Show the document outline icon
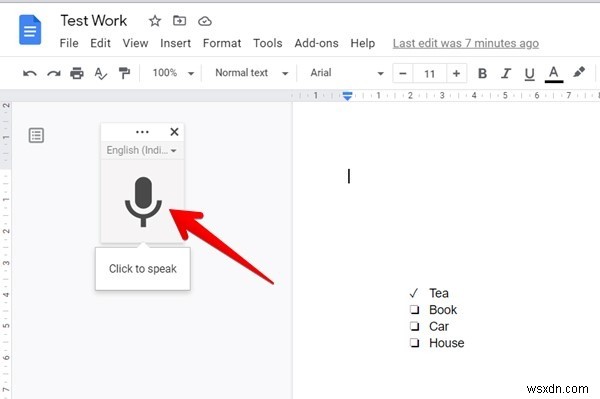600x399 pixels. click(36, 135)
